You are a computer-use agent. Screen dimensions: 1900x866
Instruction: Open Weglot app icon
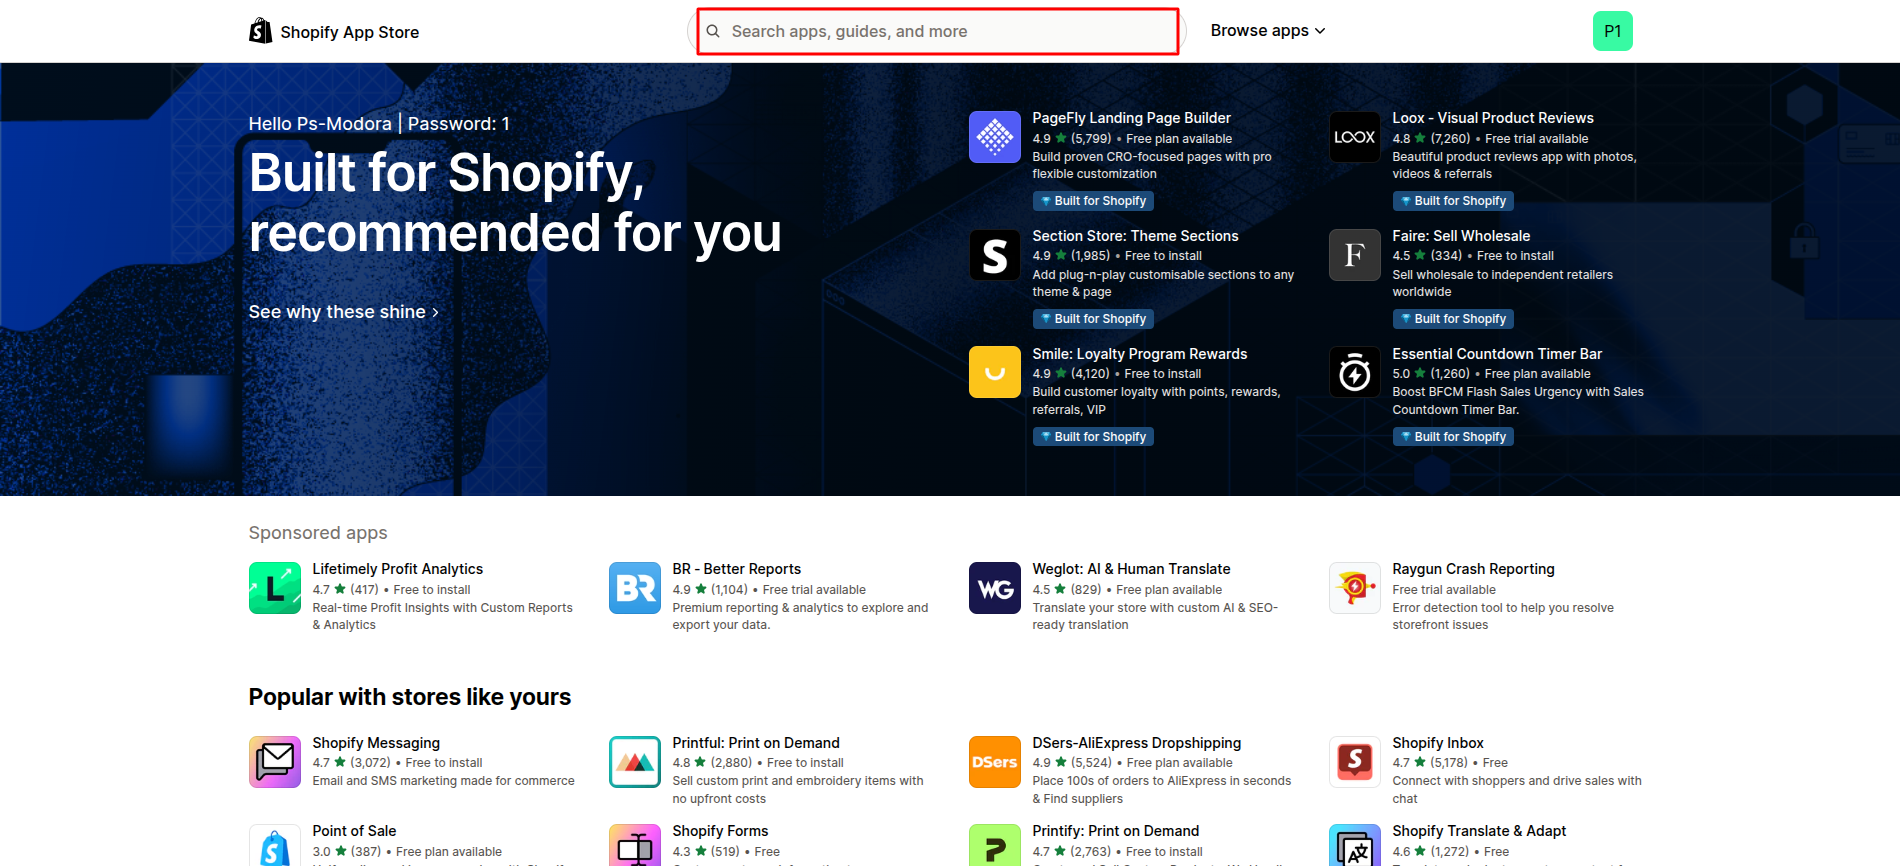pyautogui.click(x=994, y=588)
